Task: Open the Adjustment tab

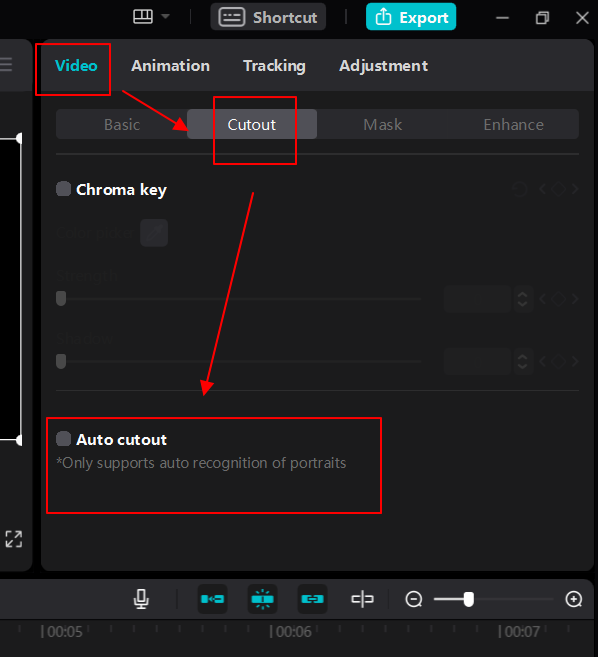Action: pyautogui.click(x=383, y=66)
